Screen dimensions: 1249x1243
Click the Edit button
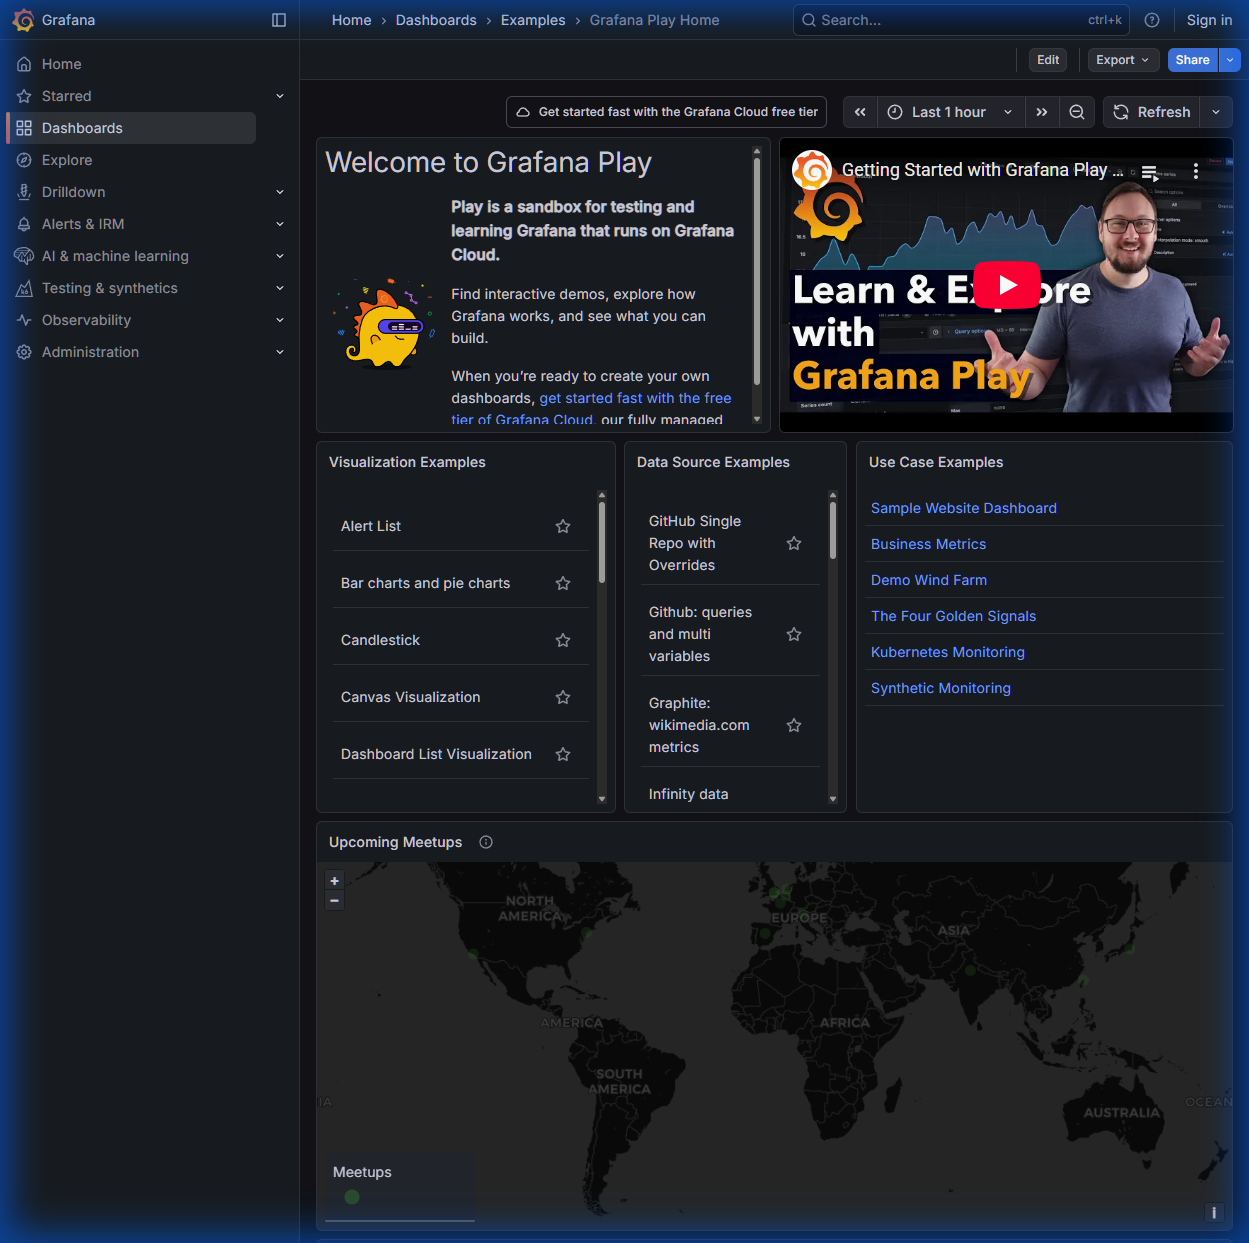pos(1047,59)
